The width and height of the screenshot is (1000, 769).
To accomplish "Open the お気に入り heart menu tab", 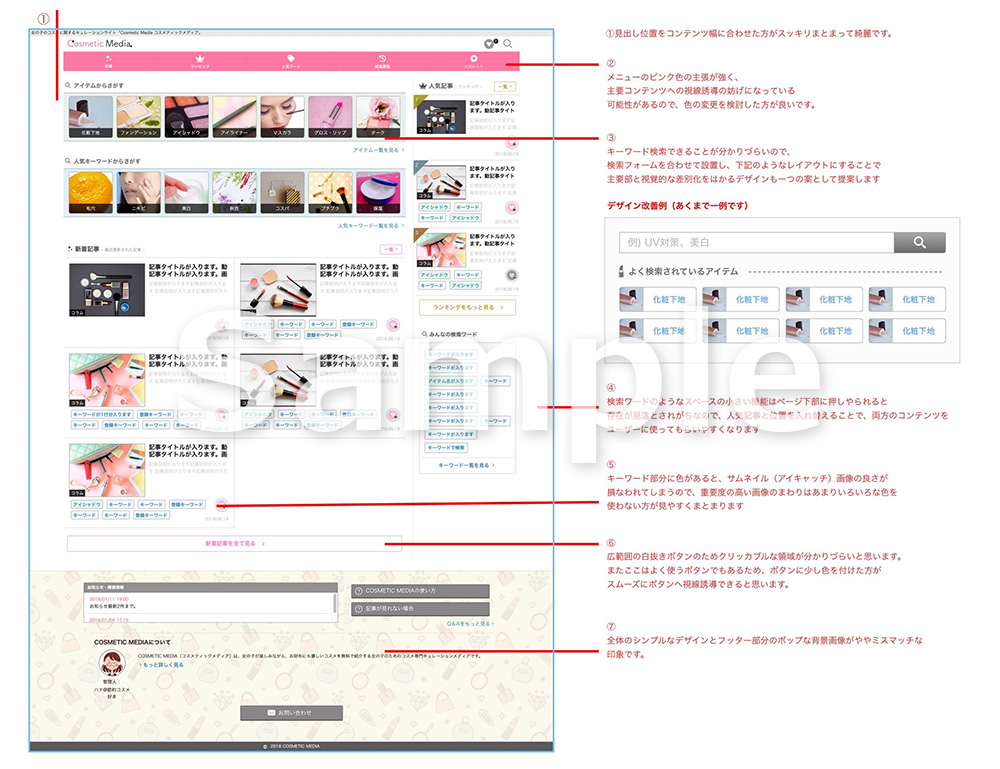I will click(x=473, y=61).
